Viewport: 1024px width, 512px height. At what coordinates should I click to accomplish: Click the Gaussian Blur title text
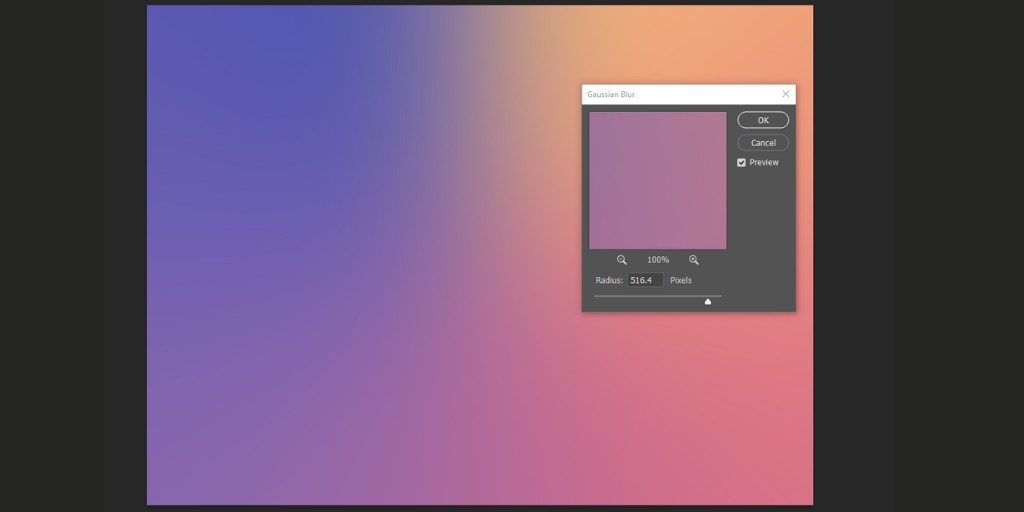coord(611,95)
